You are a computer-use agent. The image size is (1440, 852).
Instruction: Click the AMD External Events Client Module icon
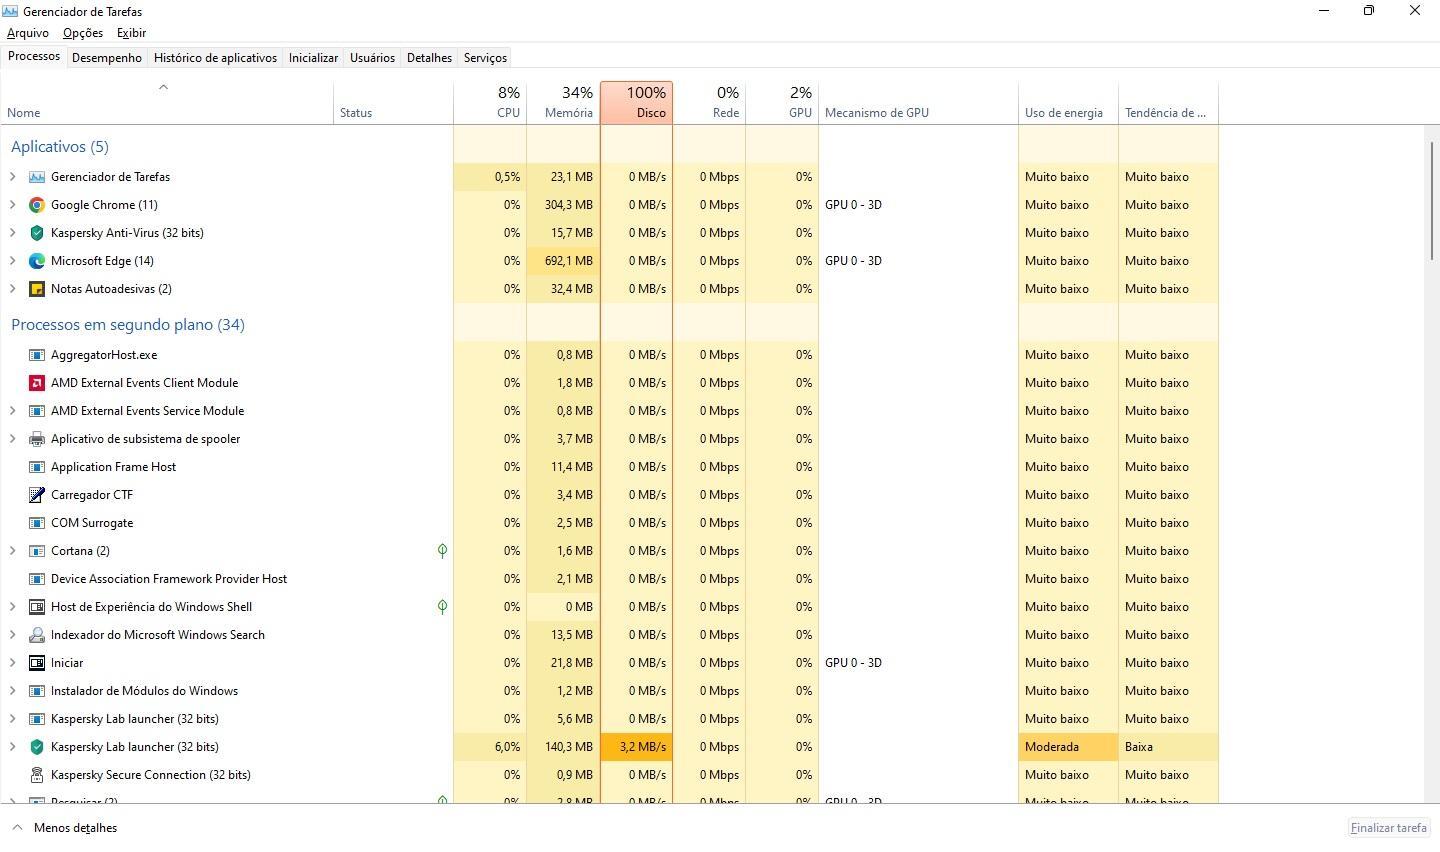pos(37,383)
